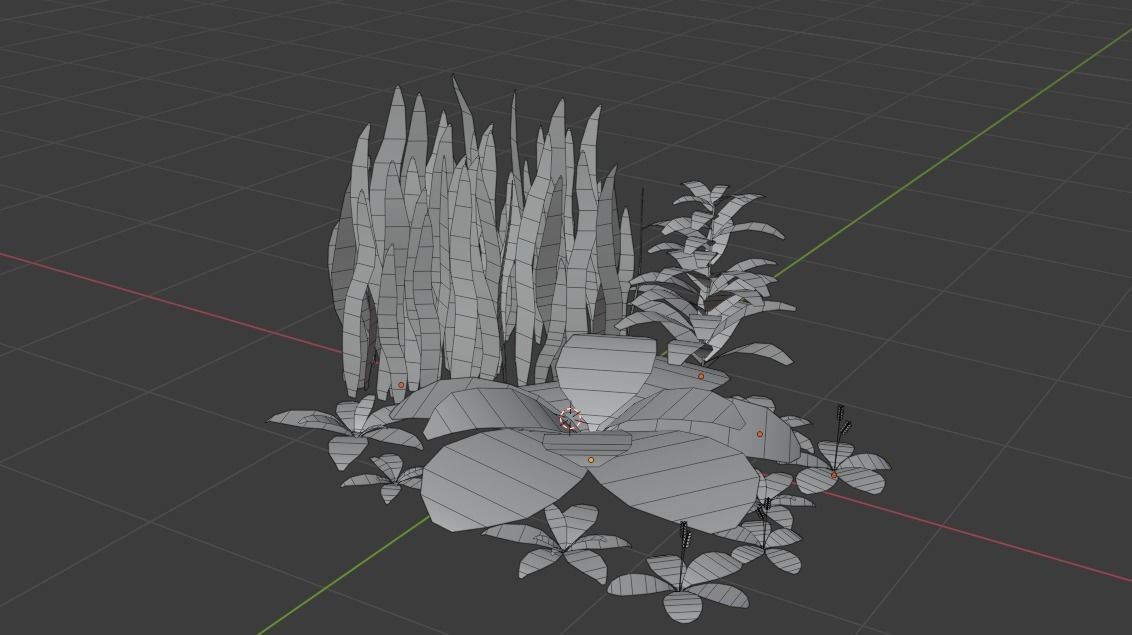Click the origin dot beneath the tall grass
Image resolution: width=1132 pixels, height=635 pixels.
(401, 385)
